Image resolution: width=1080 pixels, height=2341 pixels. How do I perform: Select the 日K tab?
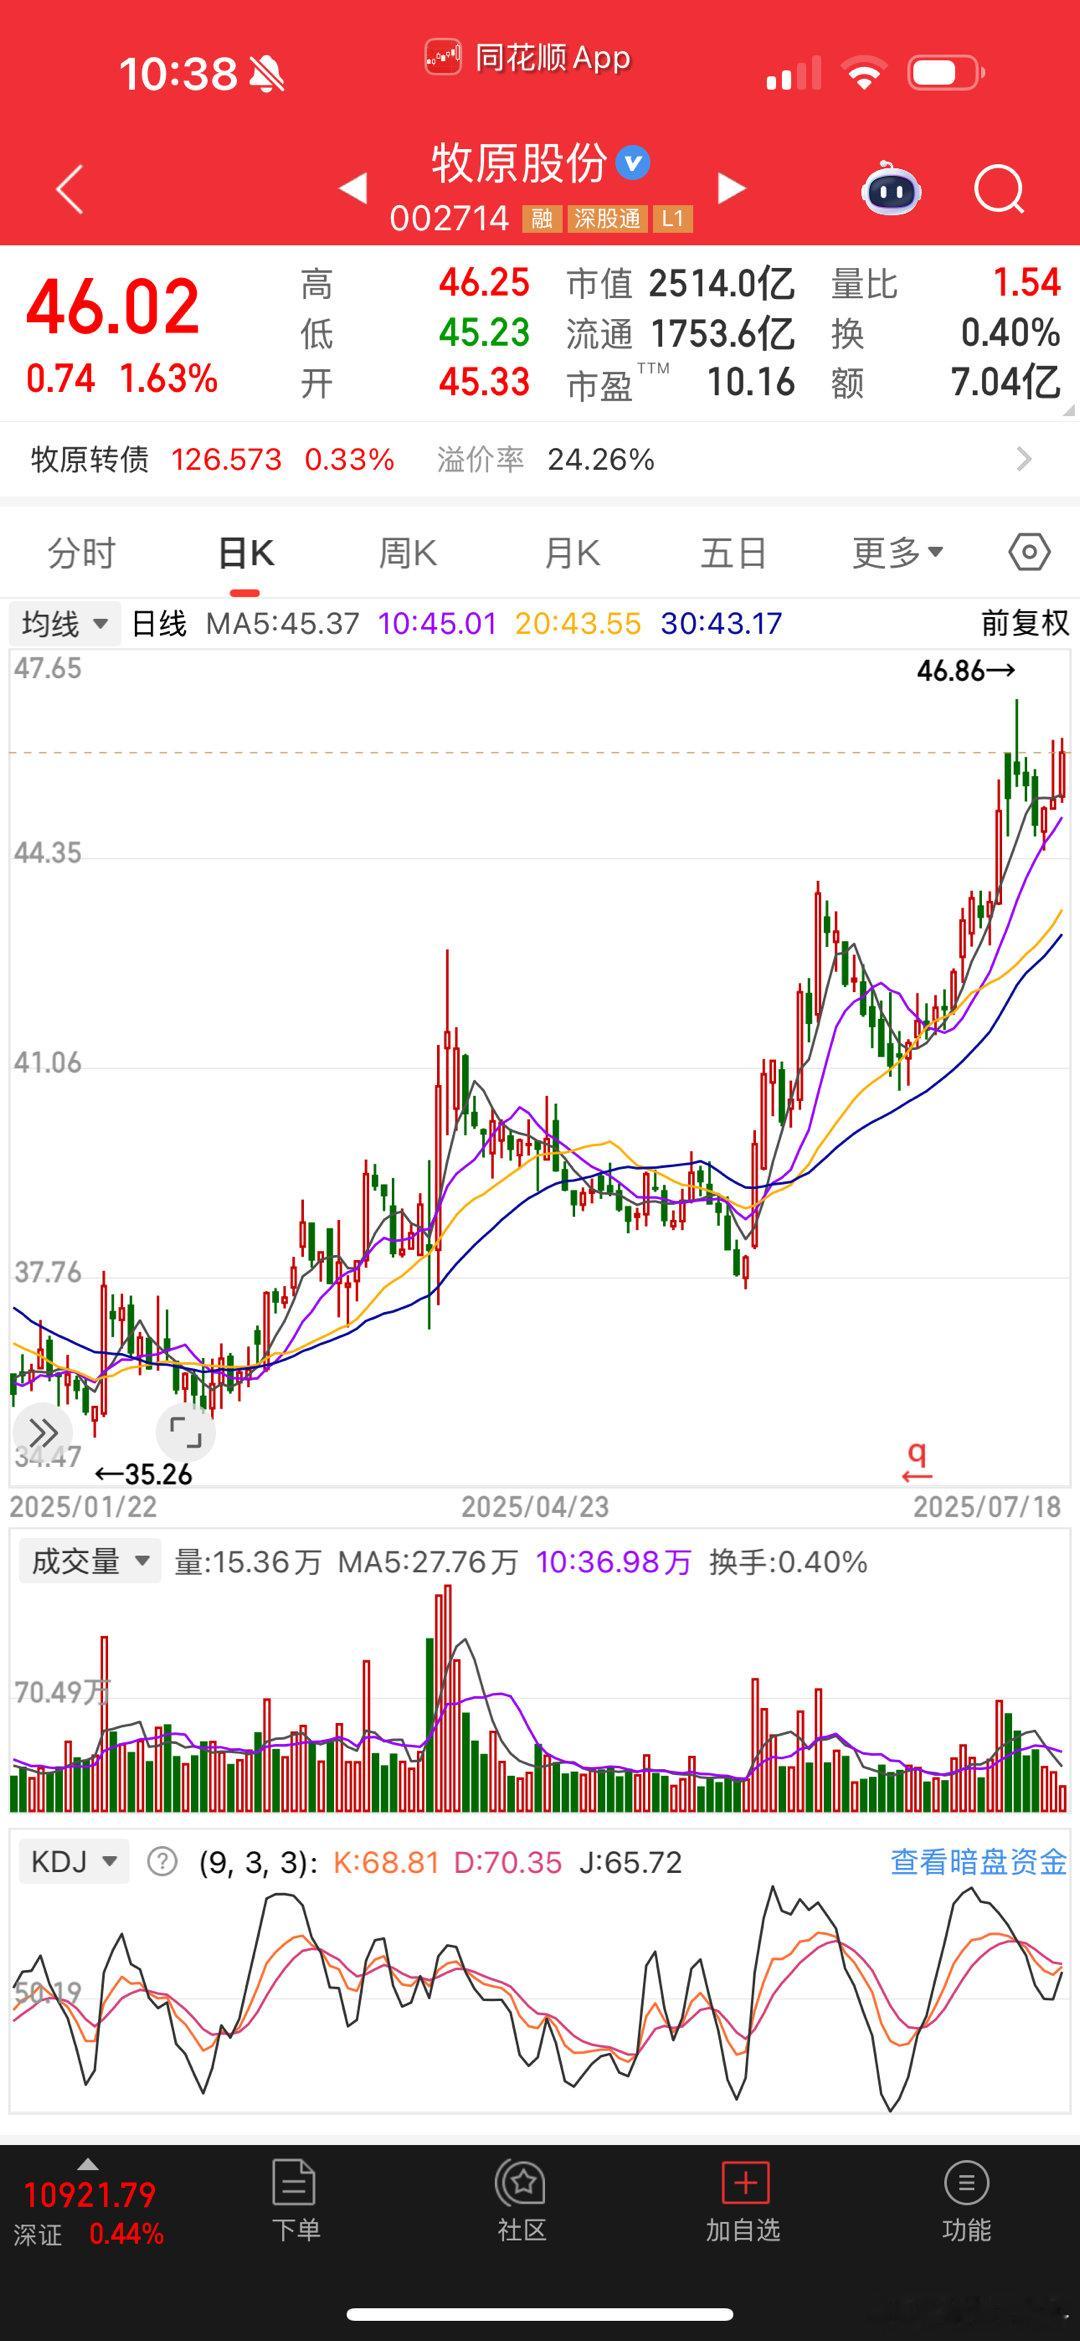(246, 553)
